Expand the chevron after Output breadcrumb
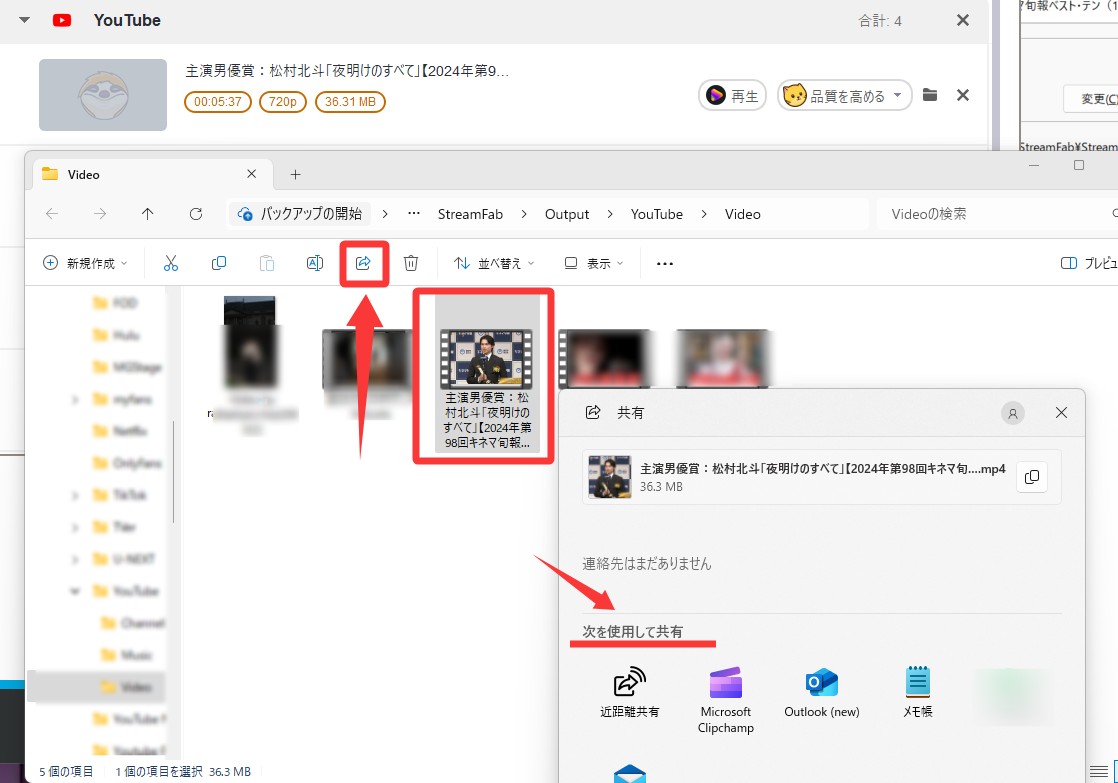 tap(610, 214)
